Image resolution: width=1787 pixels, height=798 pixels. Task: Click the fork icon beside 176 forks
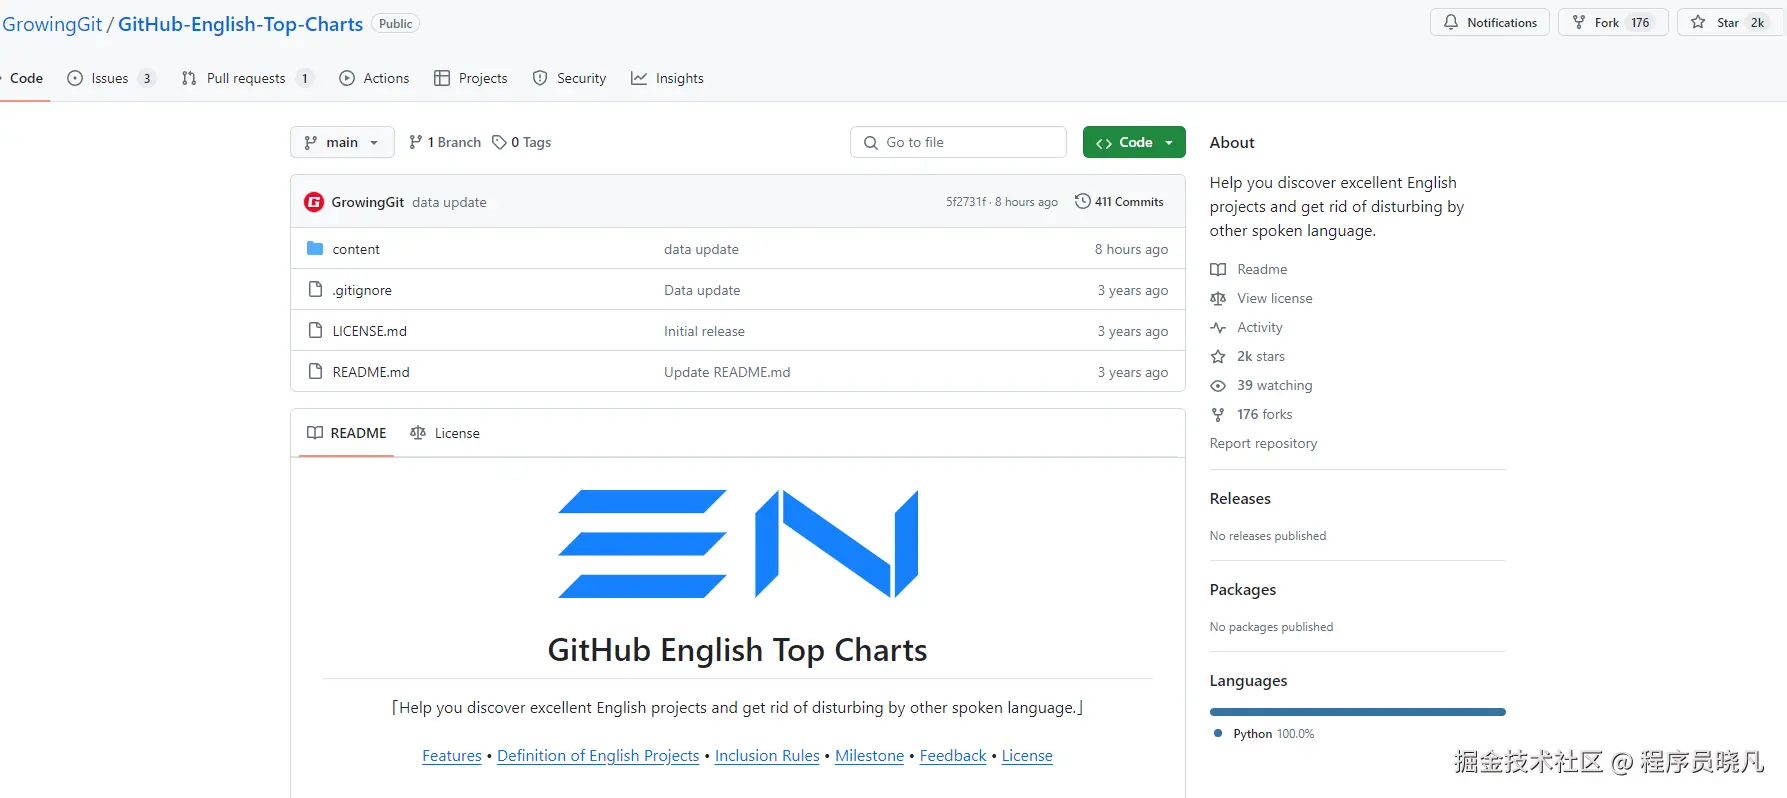tap(1218, 414)
